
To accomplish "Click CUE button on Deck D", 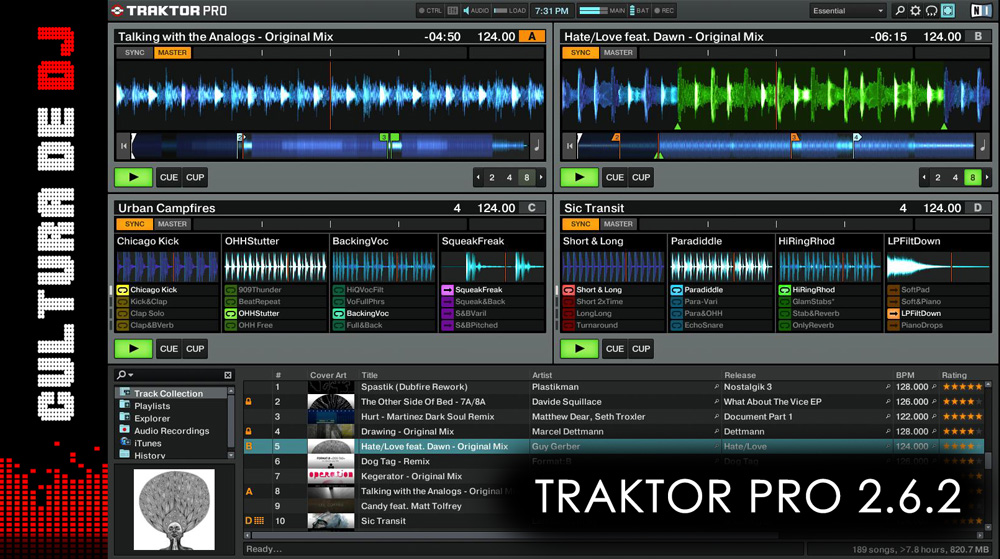I will [x=615, y=349].
